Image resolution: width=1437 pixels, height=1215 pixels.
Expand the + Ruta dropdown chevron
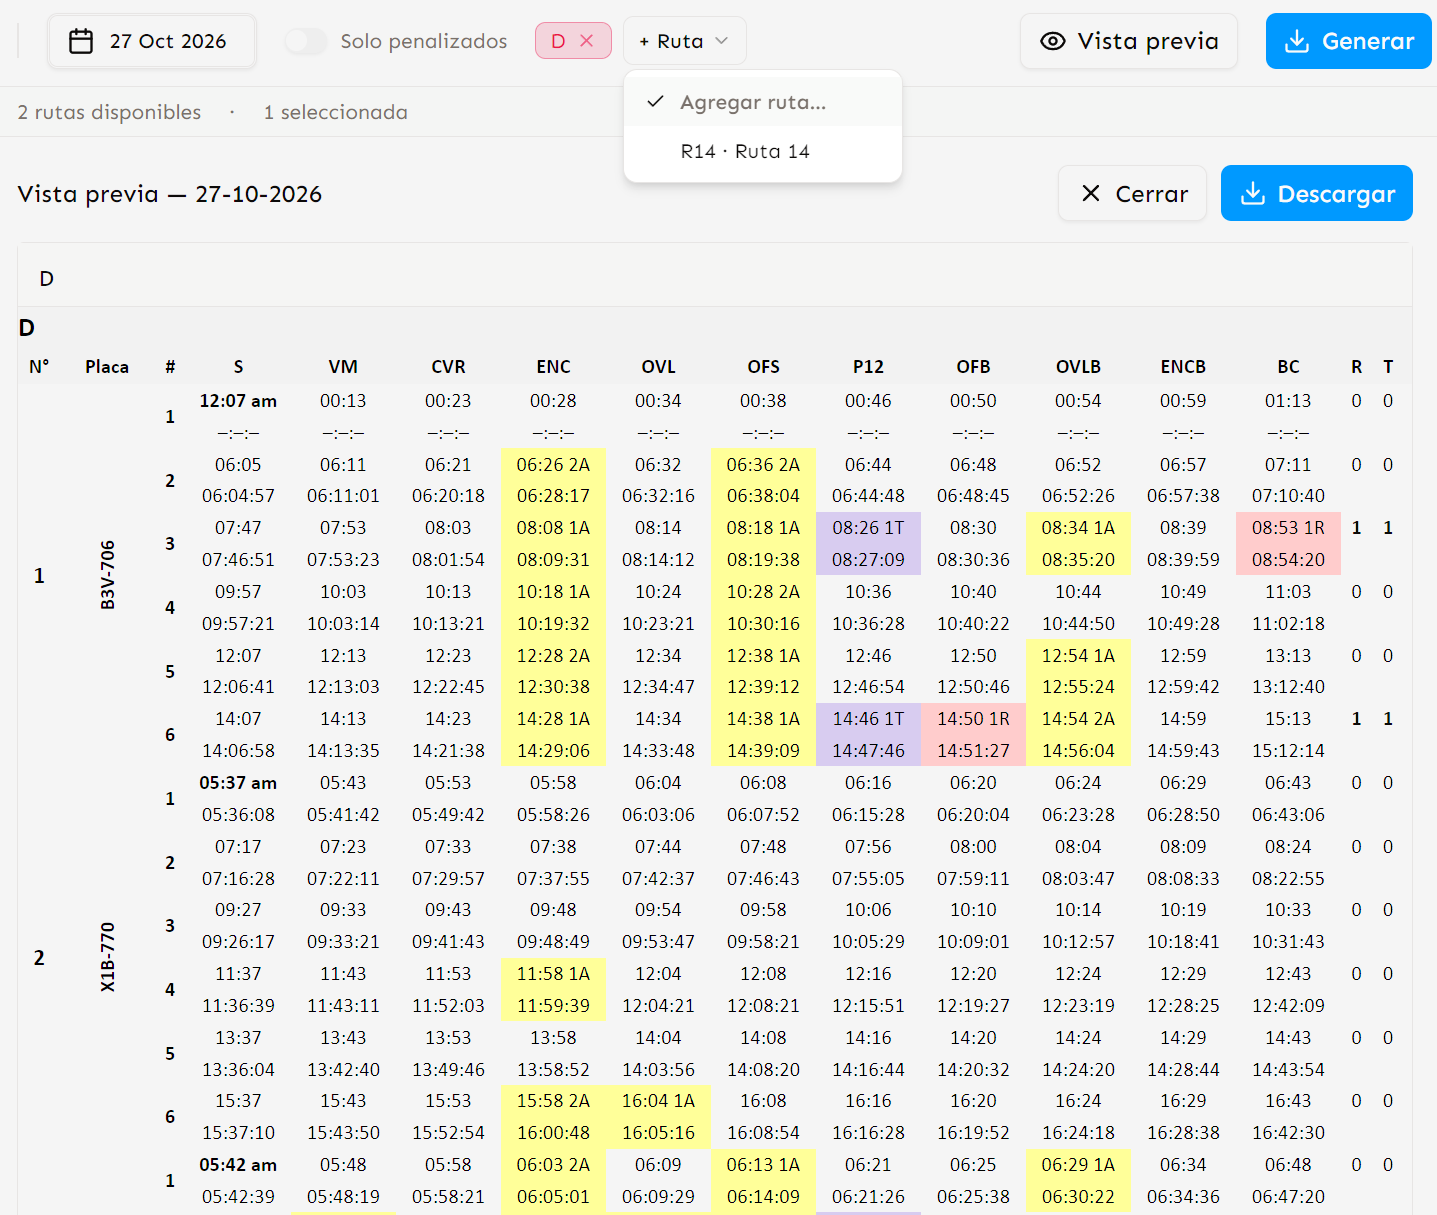[x=722, y=41]
